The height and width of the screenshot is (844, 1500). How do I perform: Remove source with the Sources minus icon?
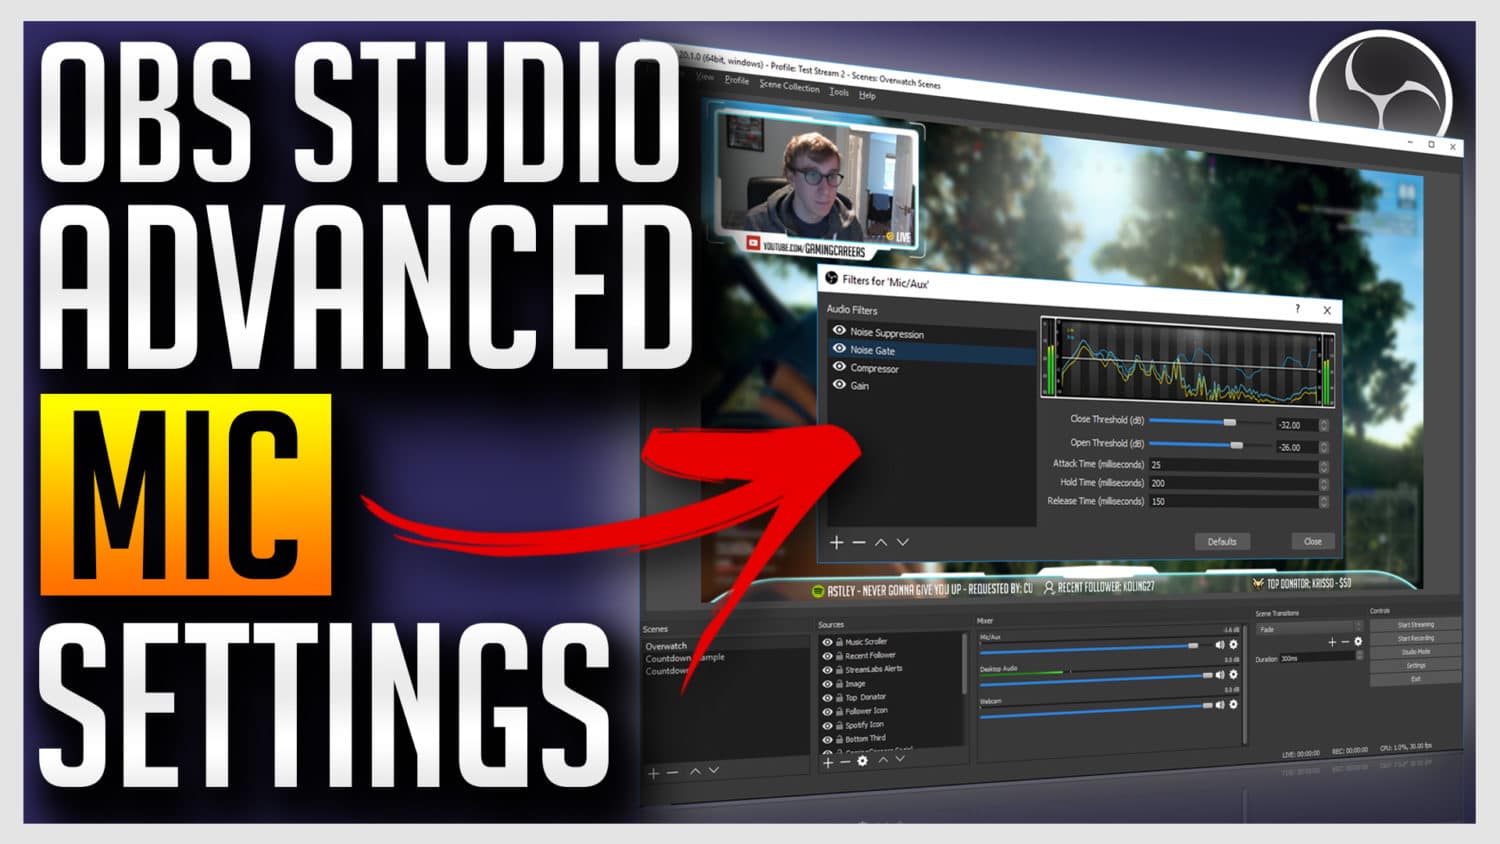point(845,762)
